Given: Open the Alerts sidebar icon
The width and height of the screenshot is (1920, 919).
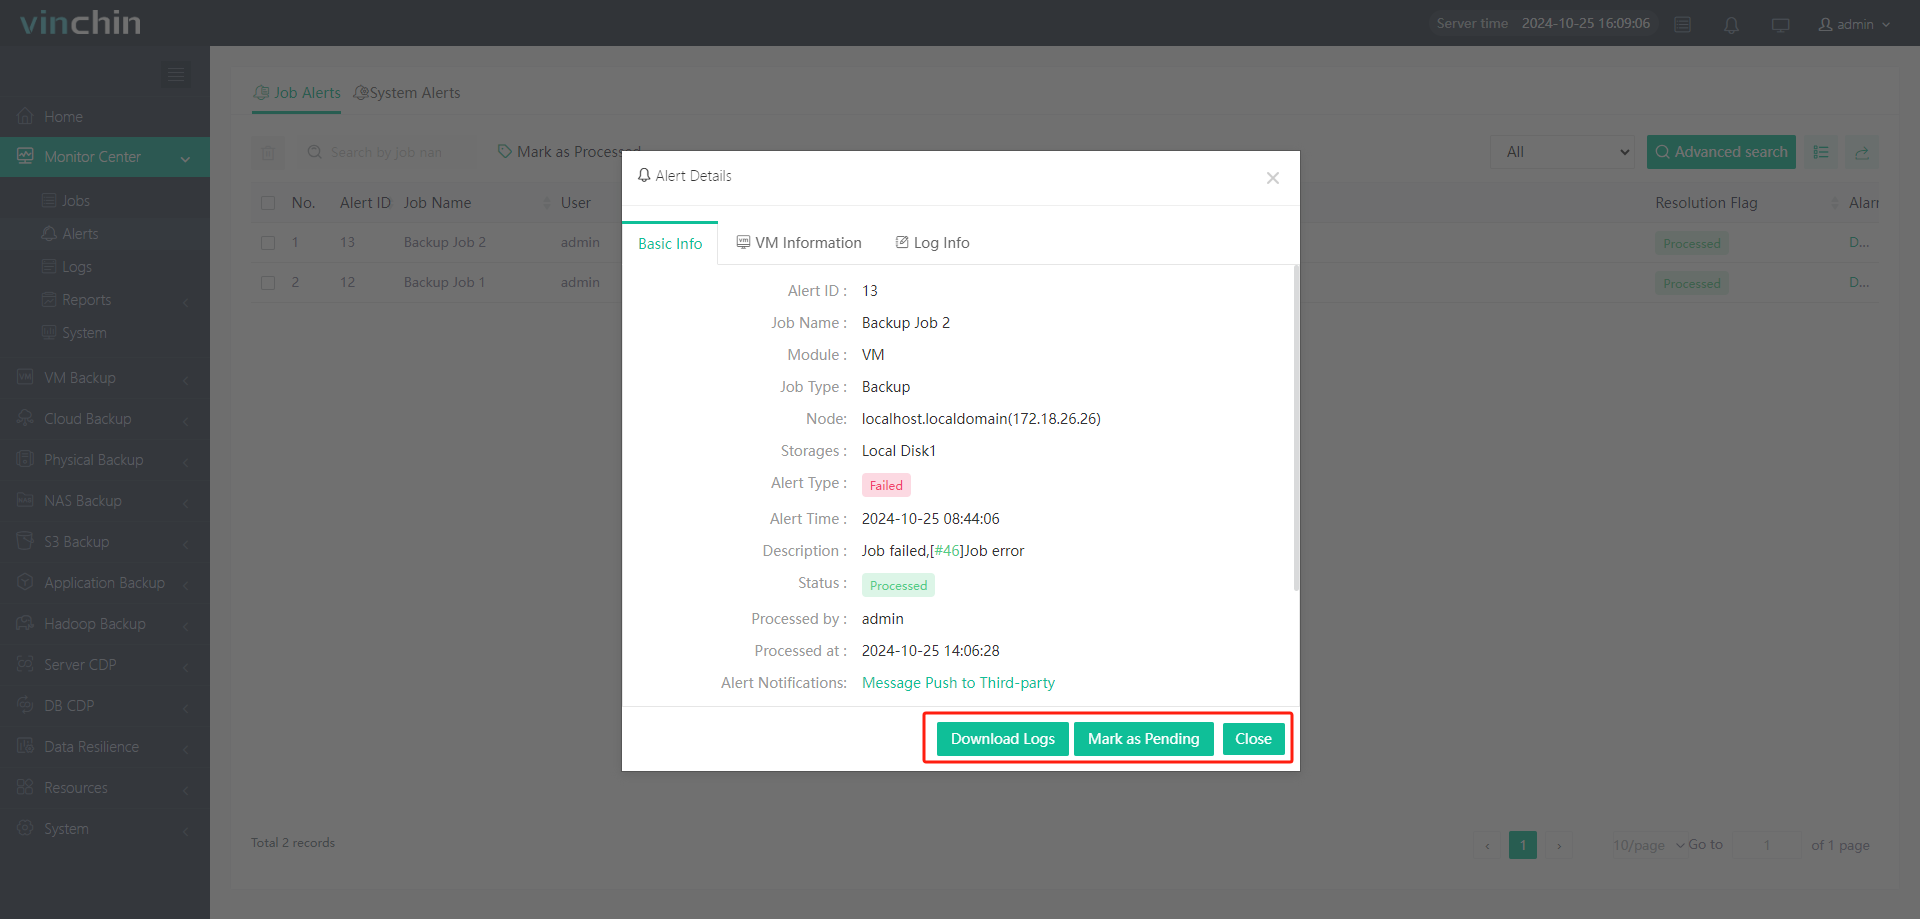Looking at the screenshot, I should tap(48, 233).
